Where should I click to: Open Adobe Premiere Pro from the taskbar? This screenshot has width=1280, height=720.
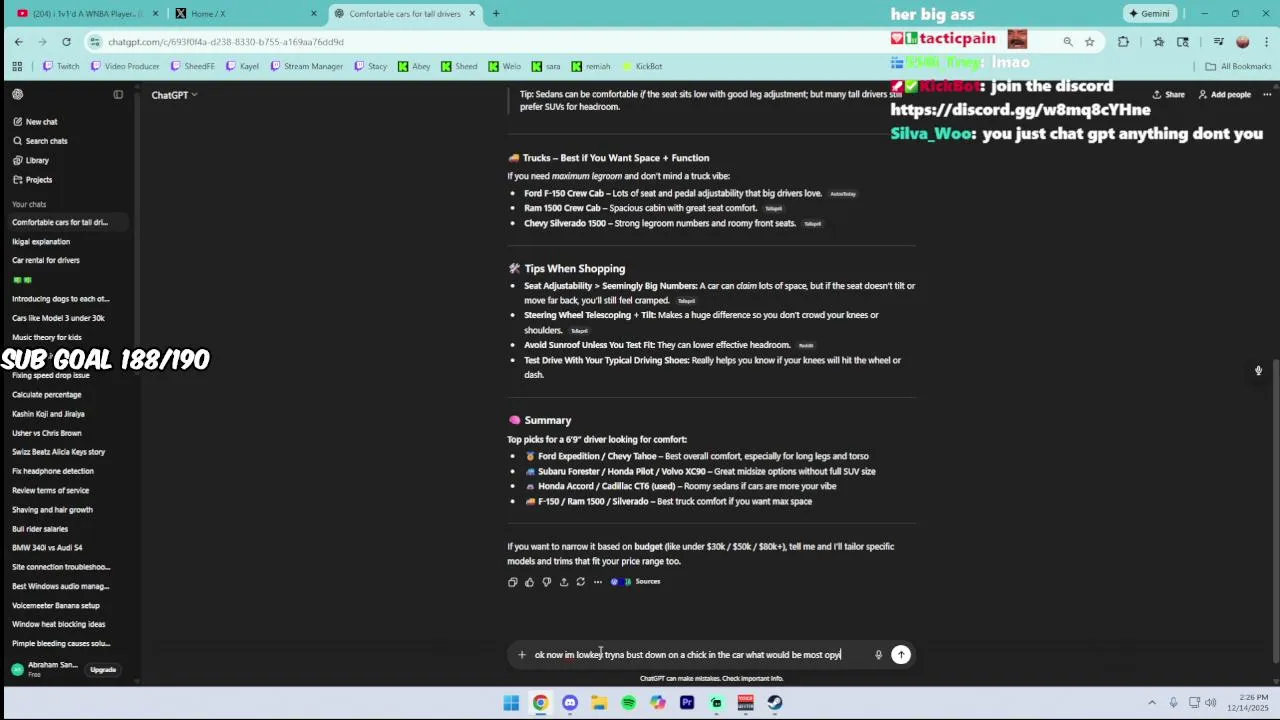[x=687, y=703]
